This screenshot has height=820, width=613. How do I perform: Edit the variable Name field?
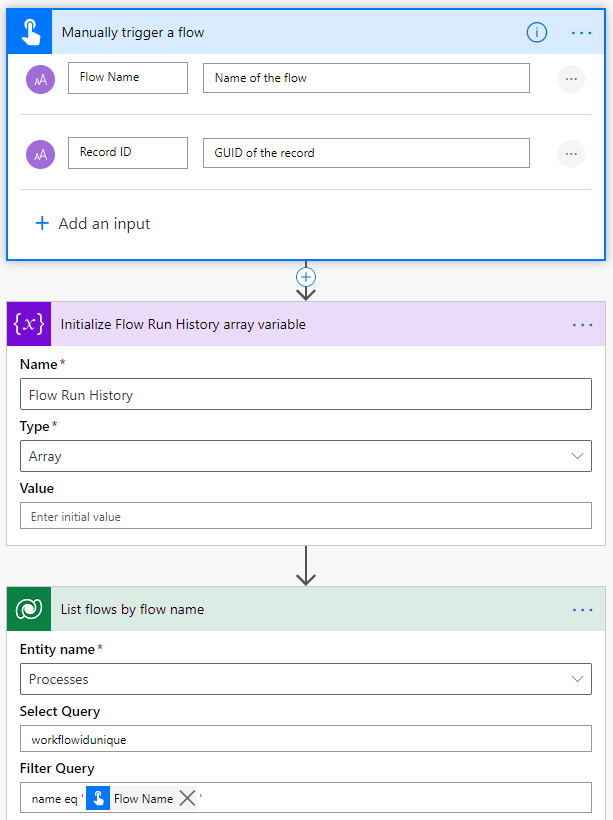305,395
